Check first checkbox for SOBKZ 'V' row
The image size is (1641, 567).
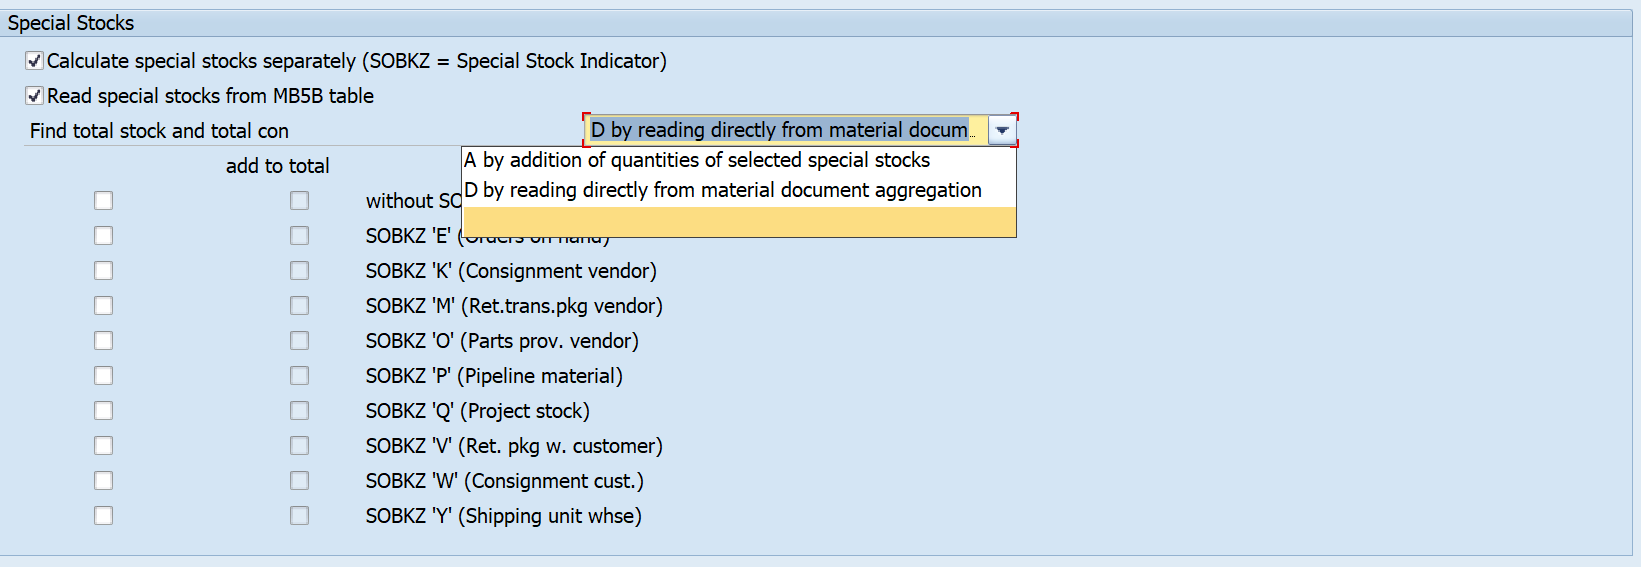tap(103, 446)
